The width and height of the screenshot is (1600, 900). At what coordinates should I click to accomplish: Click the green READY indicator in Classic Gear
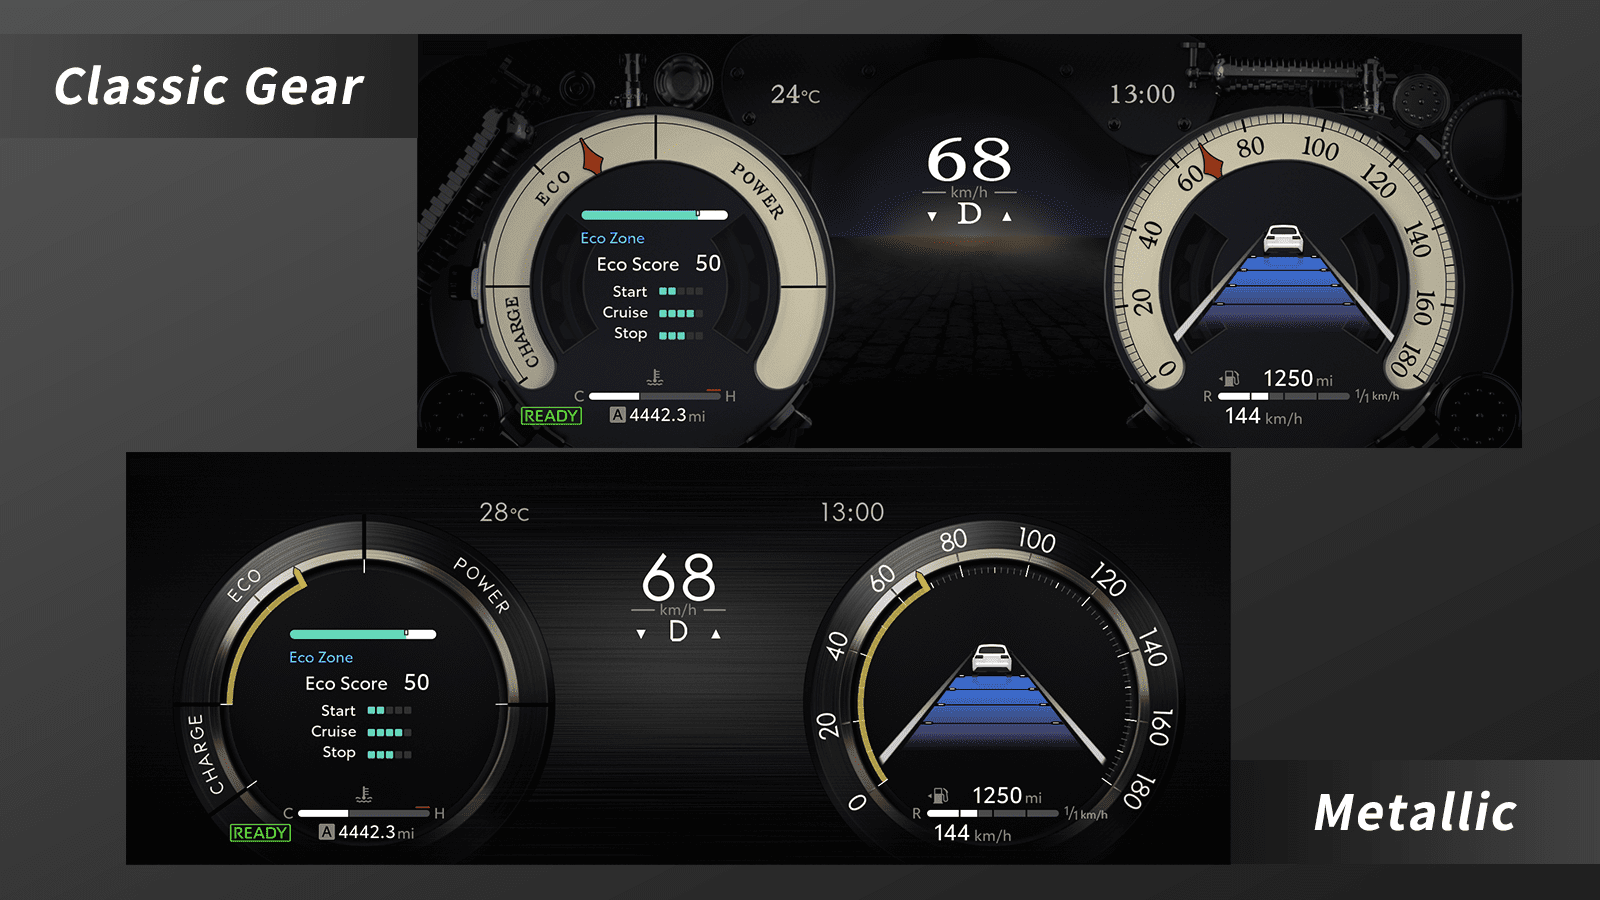[x=551, y=416]
